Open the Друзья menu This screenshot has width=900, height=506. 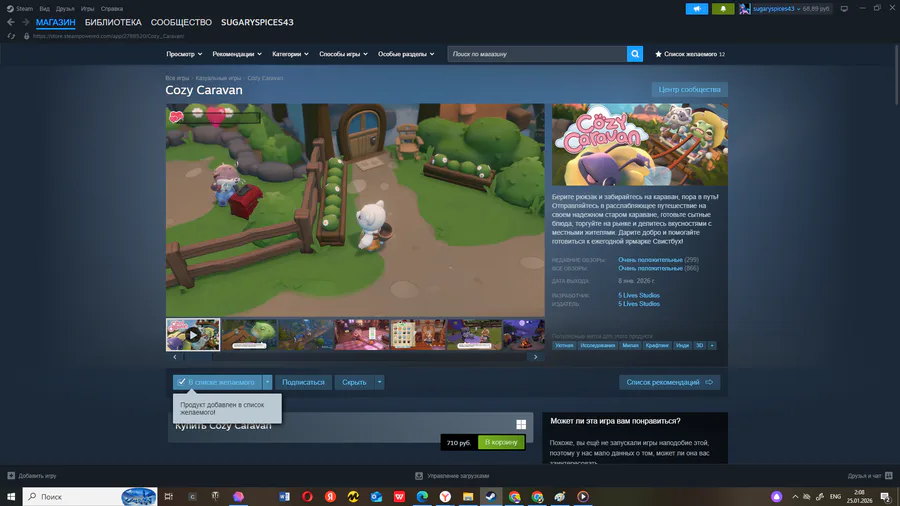pyautogui.click(x=65, y=9)
